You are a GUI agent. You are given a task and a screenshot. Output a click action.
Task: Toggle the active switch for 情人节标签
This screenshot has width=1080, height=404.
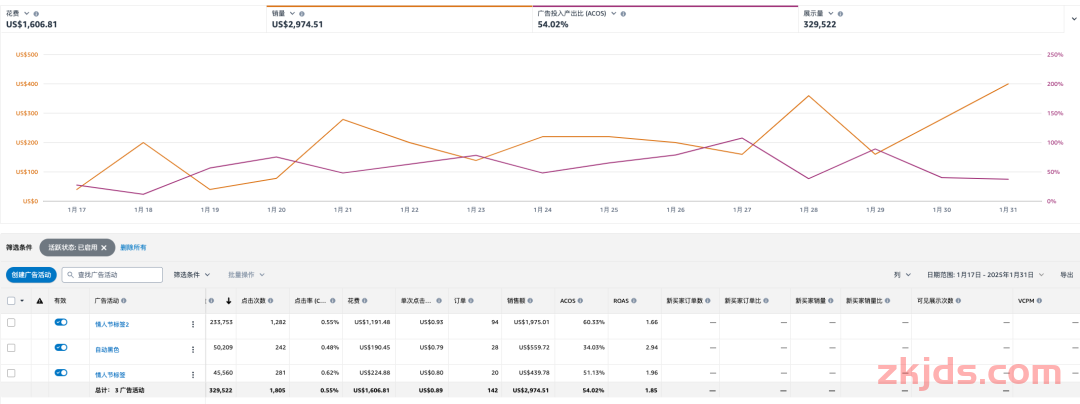tap(61, 373)
